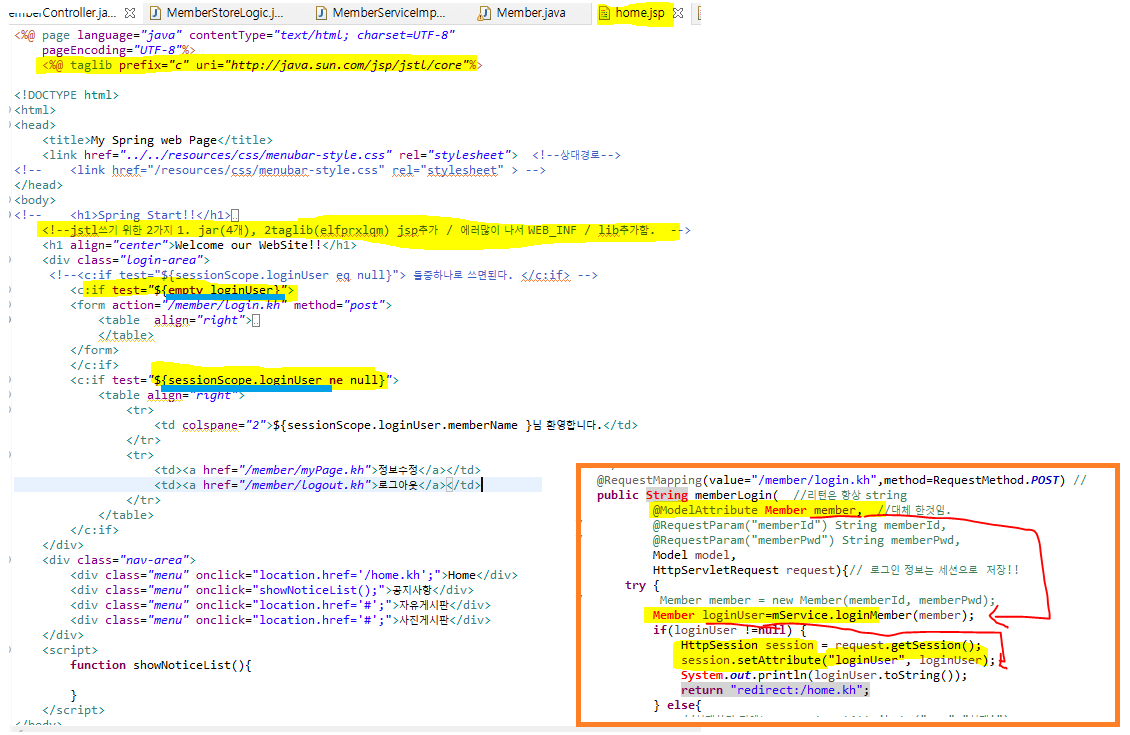Screen dimensions: 1130x735
Task: Click the Home menu div line
Action: click(293, 575)
